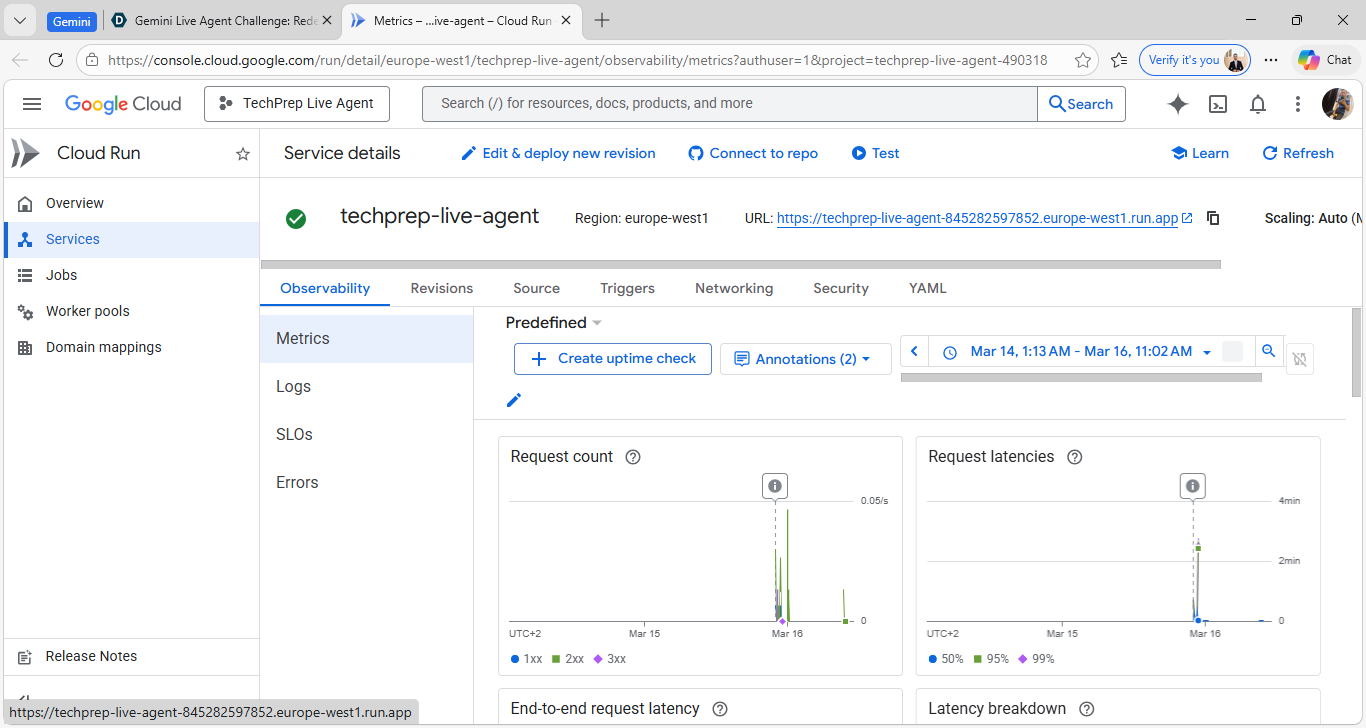Image resolution: width=1366 pixels, height=728 pixels.
Task: Open the TechPrep Live Agent project picker
Action: click(297, 104)
